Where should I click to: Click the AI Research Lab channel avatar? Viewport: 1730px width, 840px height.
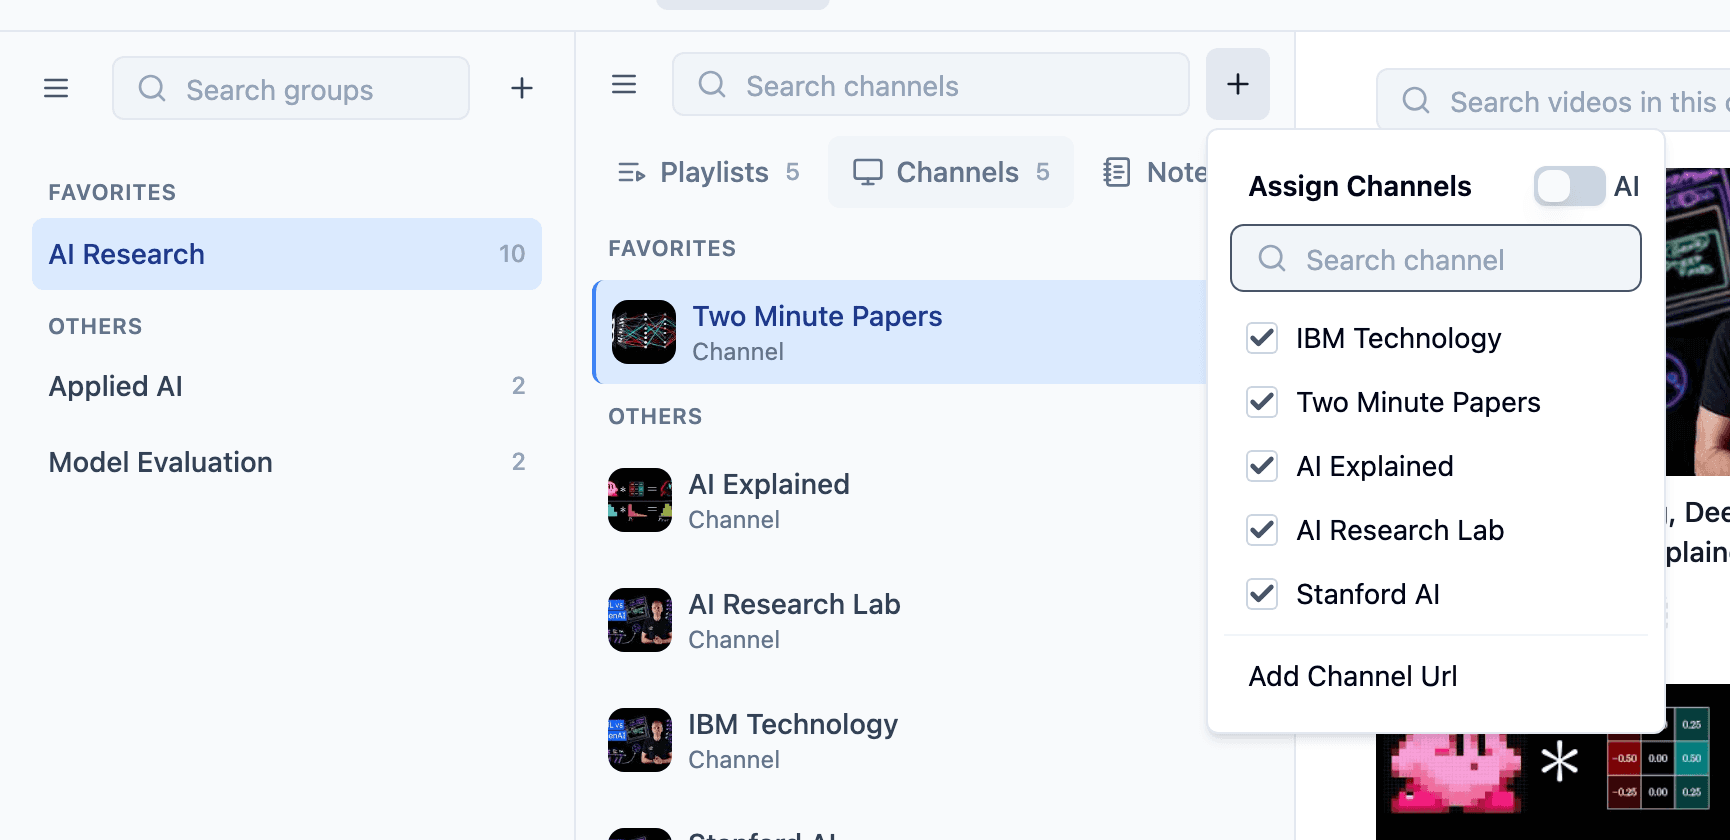pos(640,620)
